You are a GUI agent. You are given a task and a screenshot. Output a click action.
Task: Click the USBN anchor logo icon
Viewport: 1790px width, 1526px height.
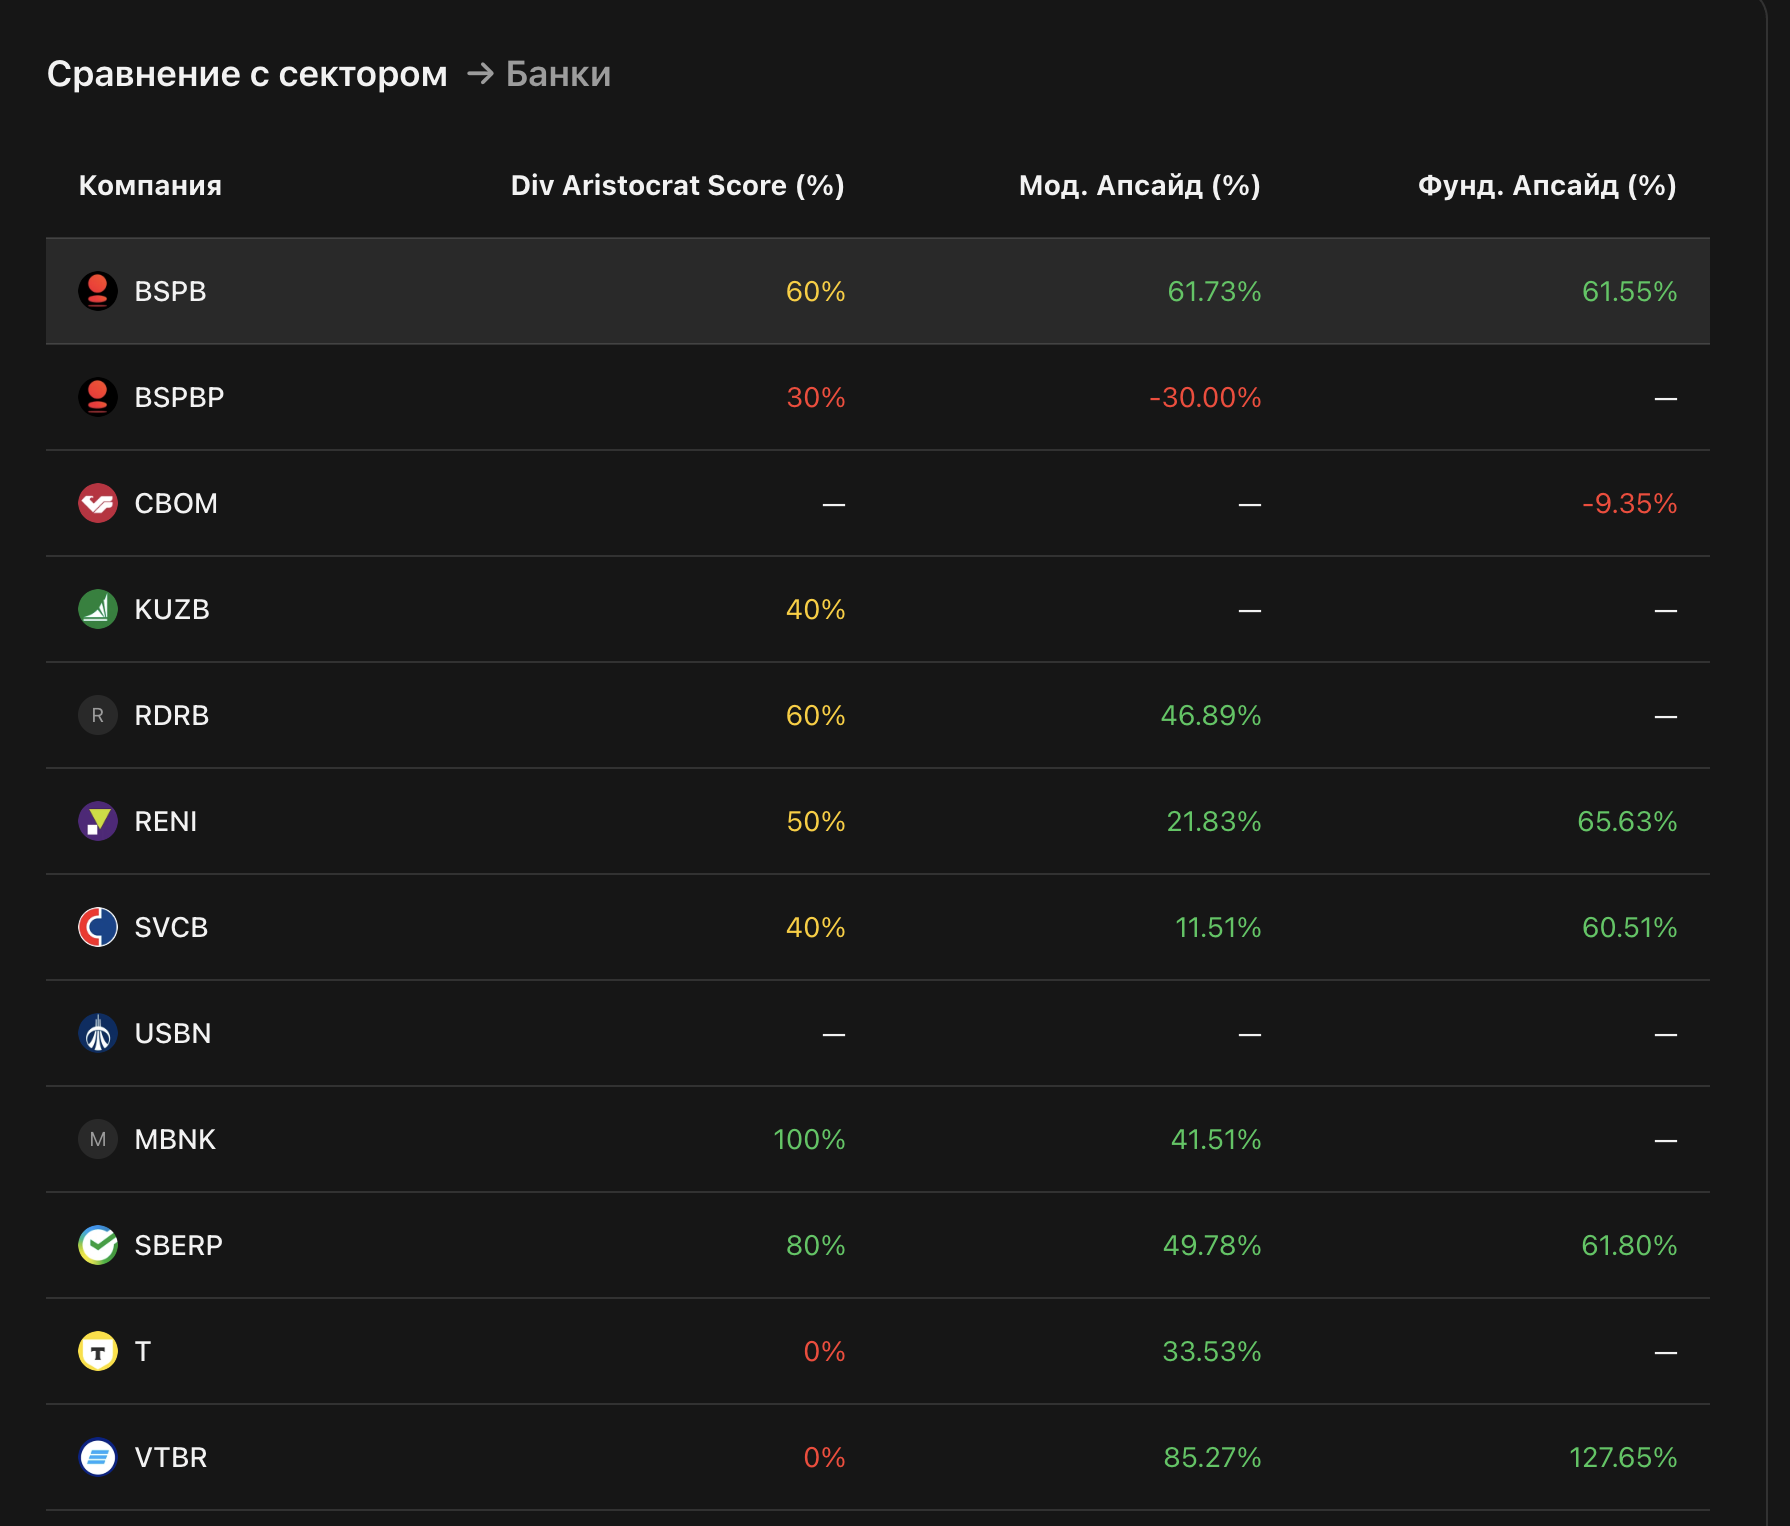click(99, 1033)
